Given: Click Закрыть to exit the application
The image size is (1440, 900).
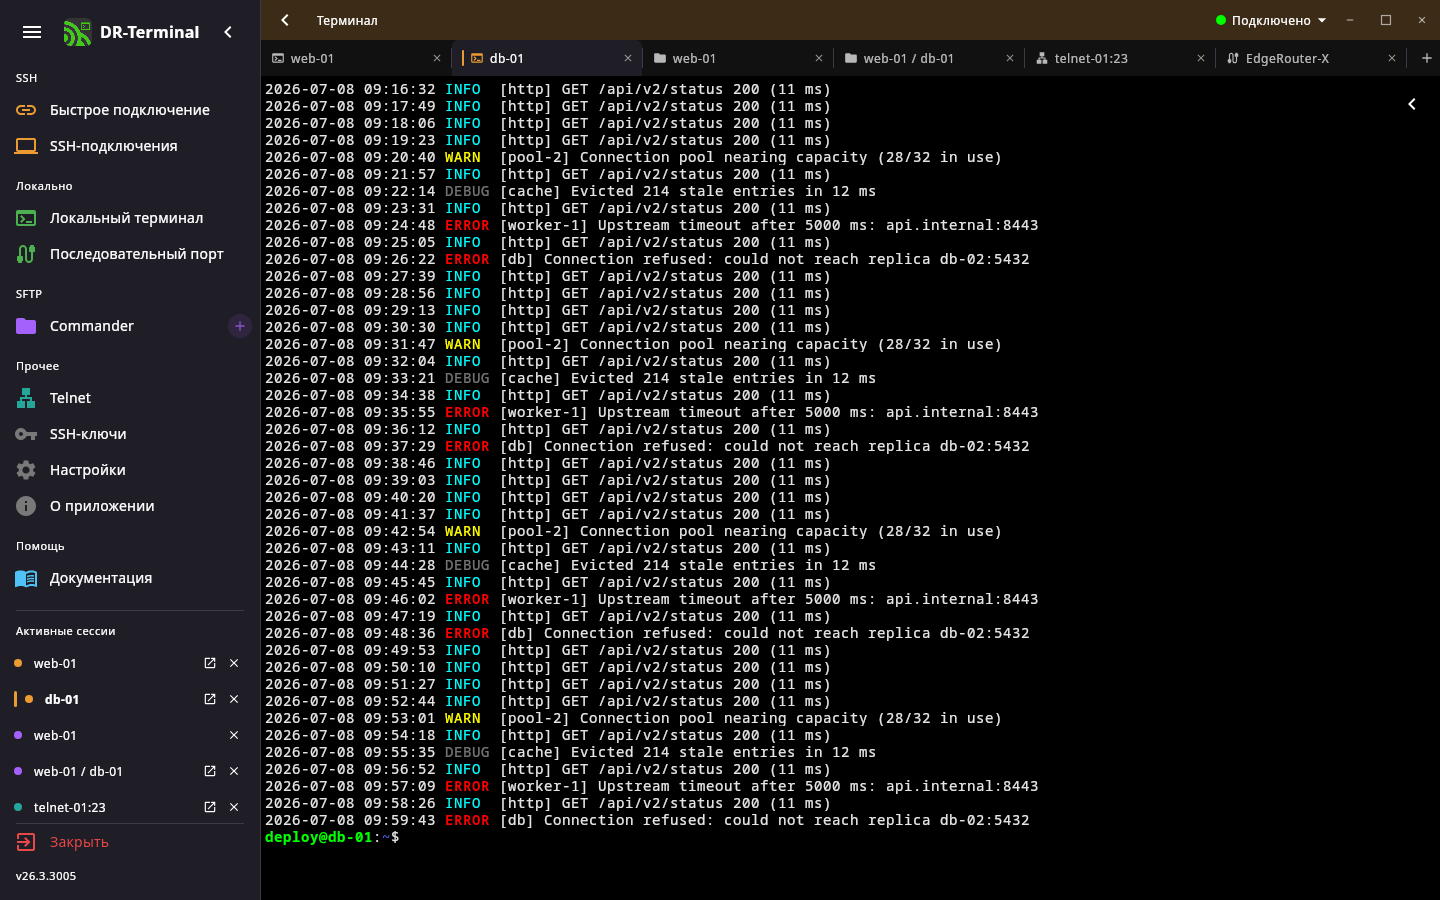Looking at the screenshot, I should [x=130, y=842].
